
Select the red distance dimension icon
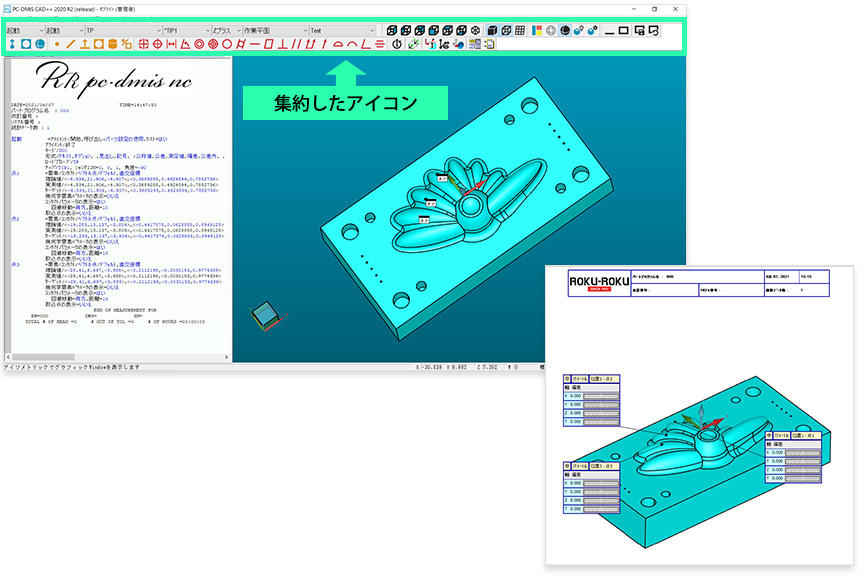(171, 44)
